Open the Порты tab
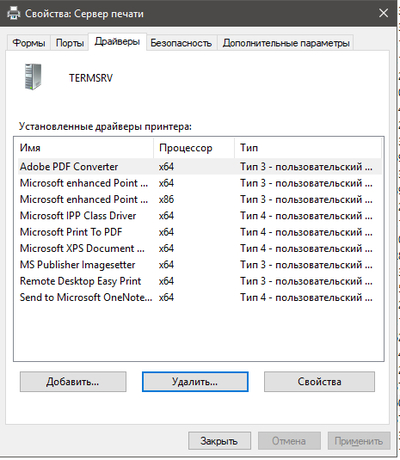Image resolution: width=400 pixels, height=460 pixels. coord(70,43)
